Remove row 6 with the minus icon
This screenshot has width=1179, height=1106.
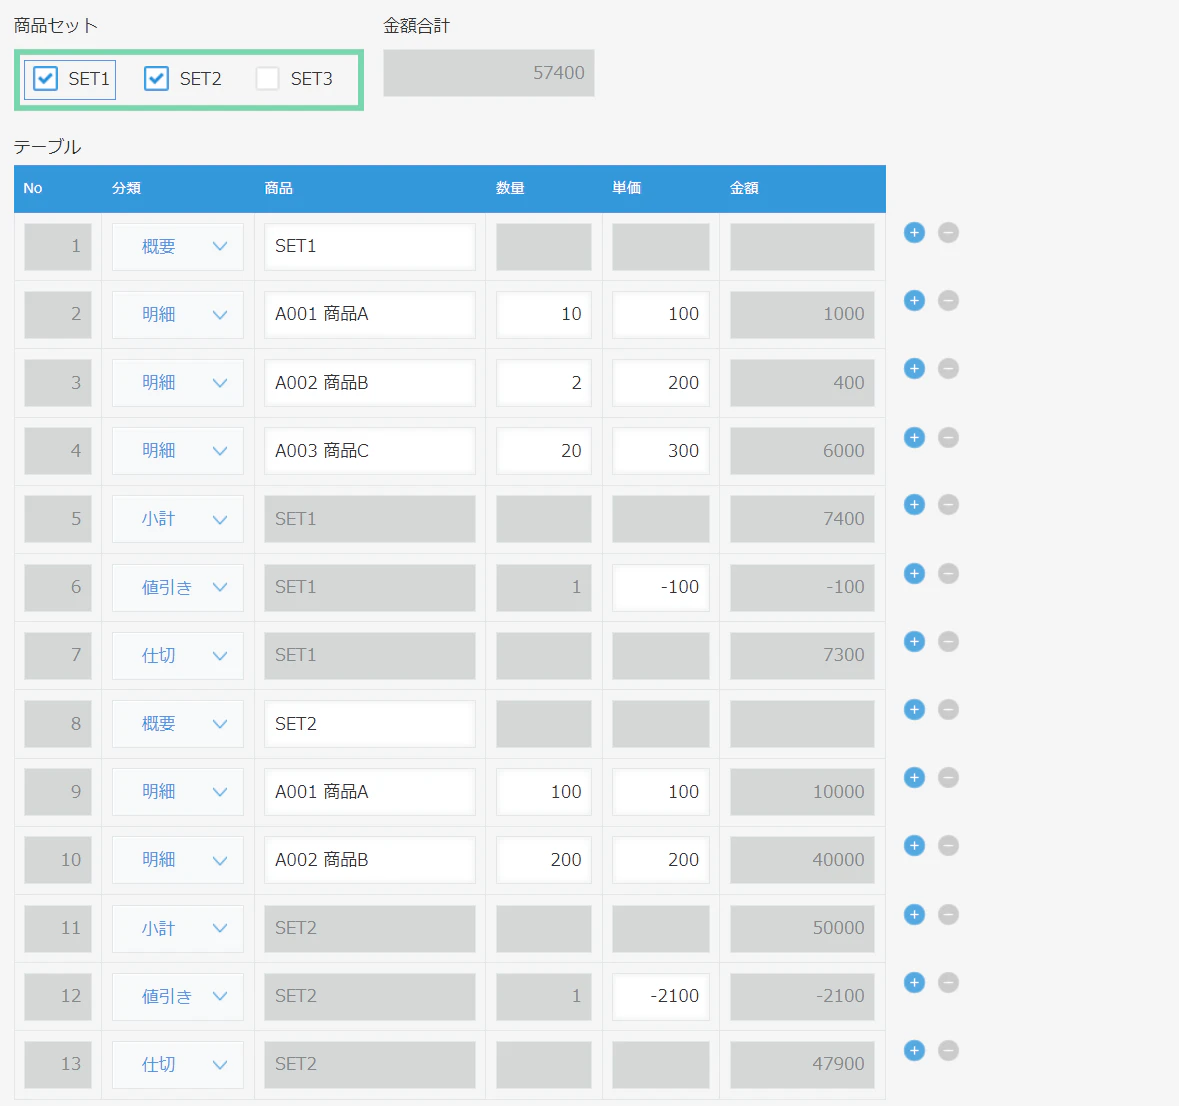[948, 574]
